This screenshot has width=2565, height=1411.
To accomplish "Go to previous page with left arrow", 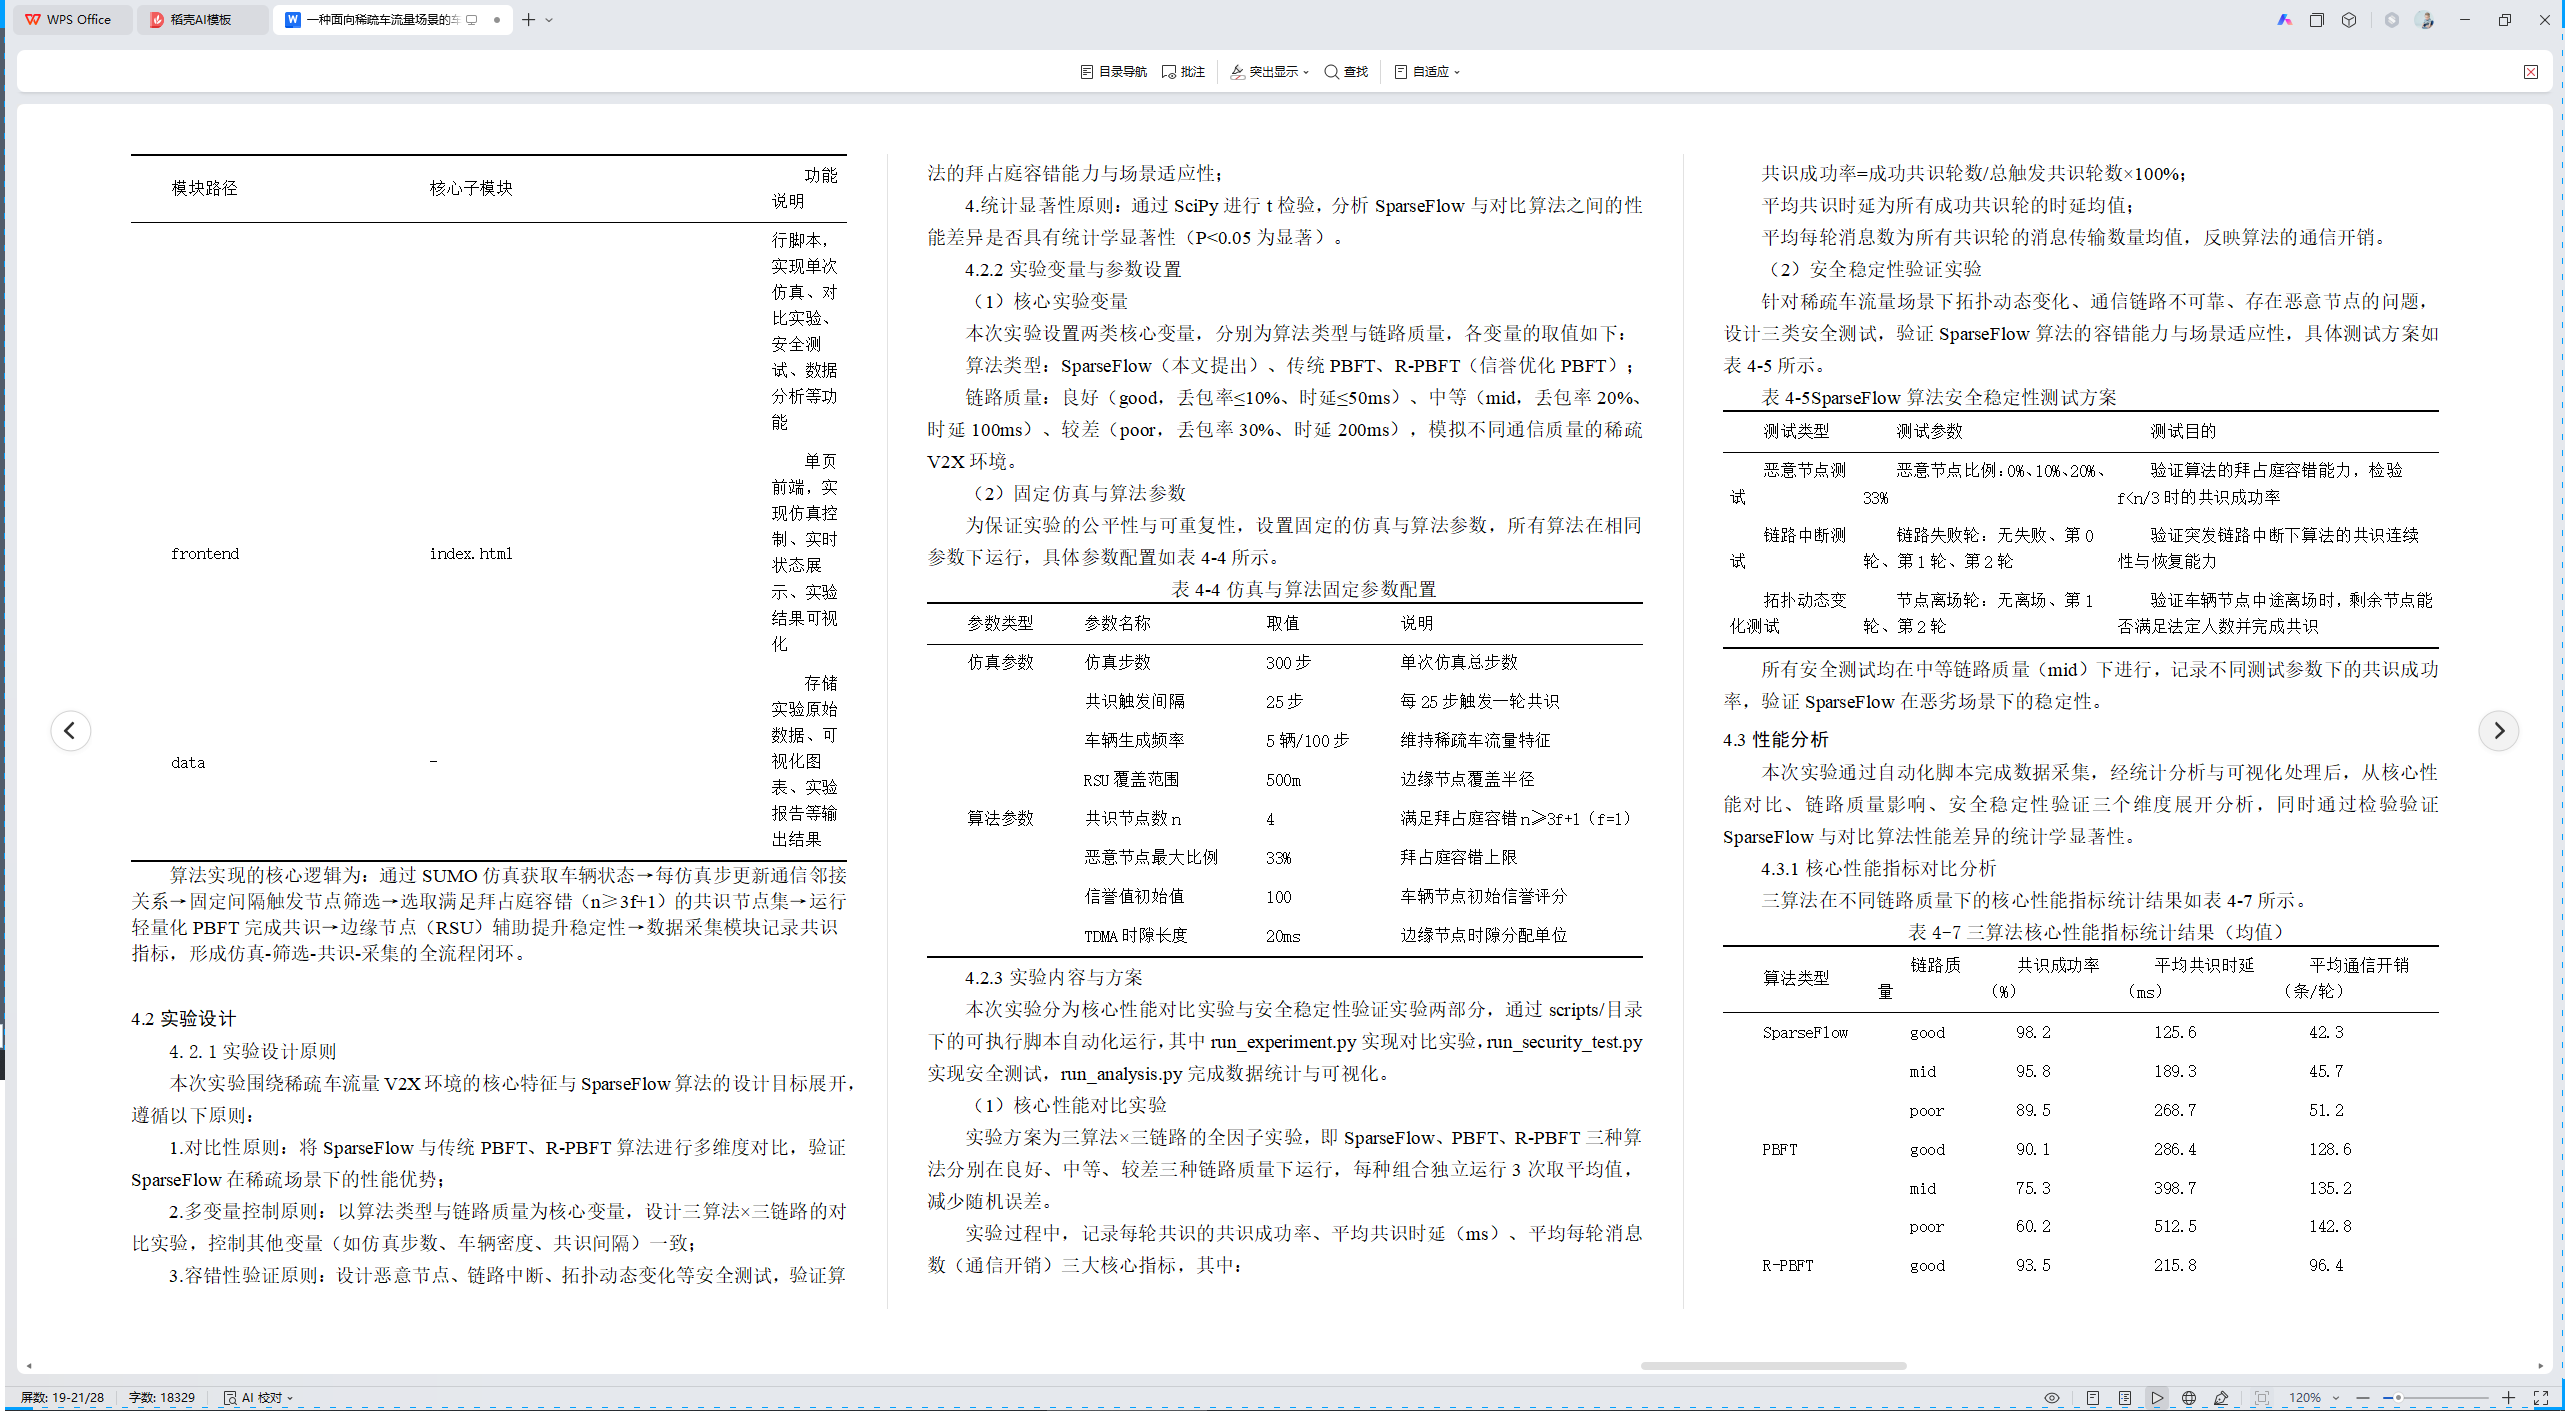I will [70, 731].
